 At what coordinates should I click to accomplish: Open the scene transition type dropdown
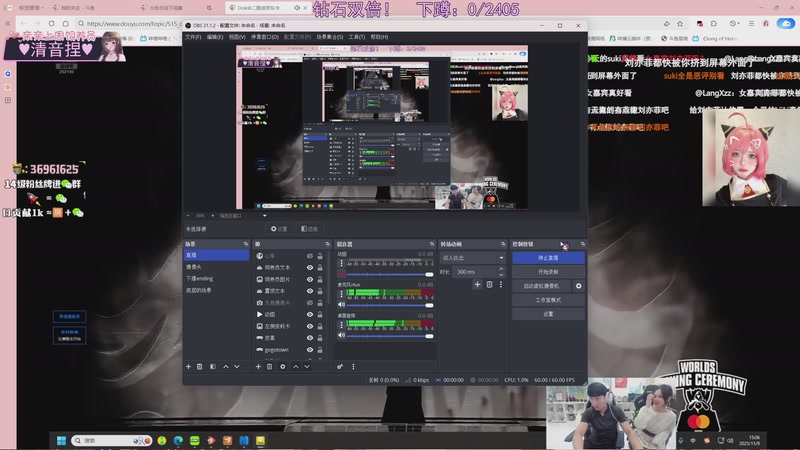coord(472,258)
